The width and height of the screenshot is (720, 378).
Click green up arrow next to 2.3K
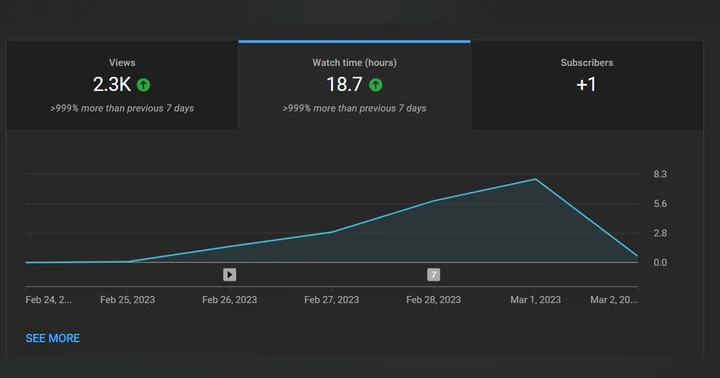(x=143, y=85)
